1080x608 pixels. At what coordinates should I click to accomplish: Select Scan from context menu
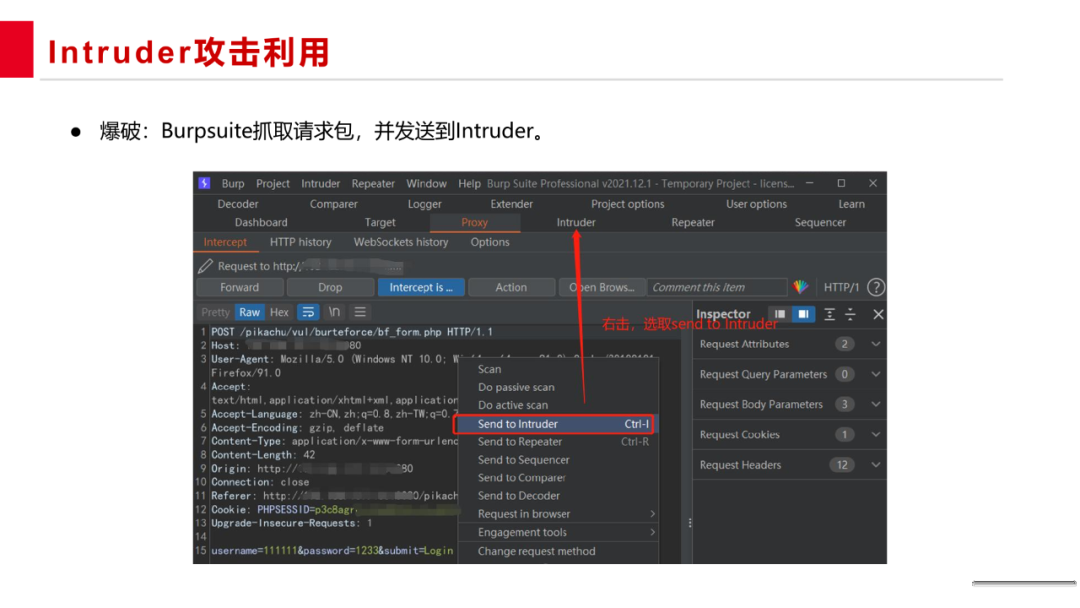[559, 369]
